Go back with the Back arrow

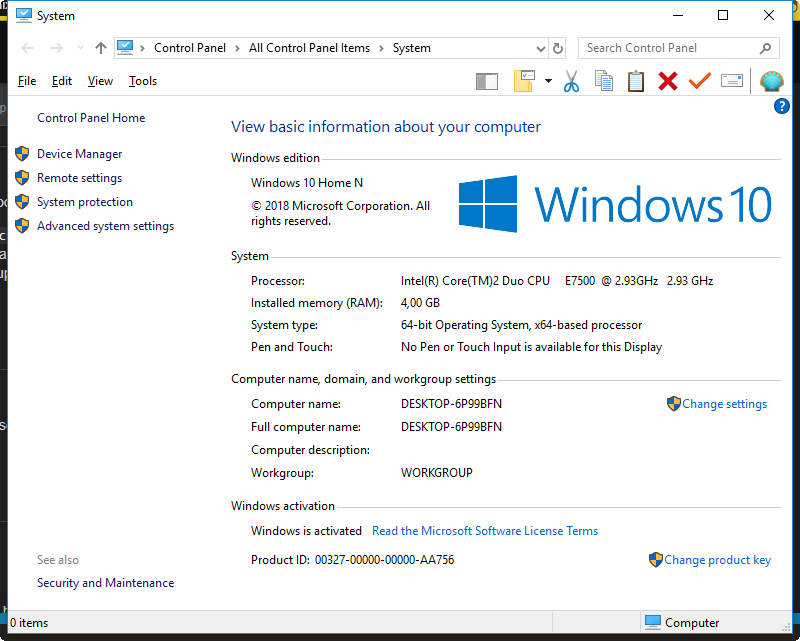point(27,48)
